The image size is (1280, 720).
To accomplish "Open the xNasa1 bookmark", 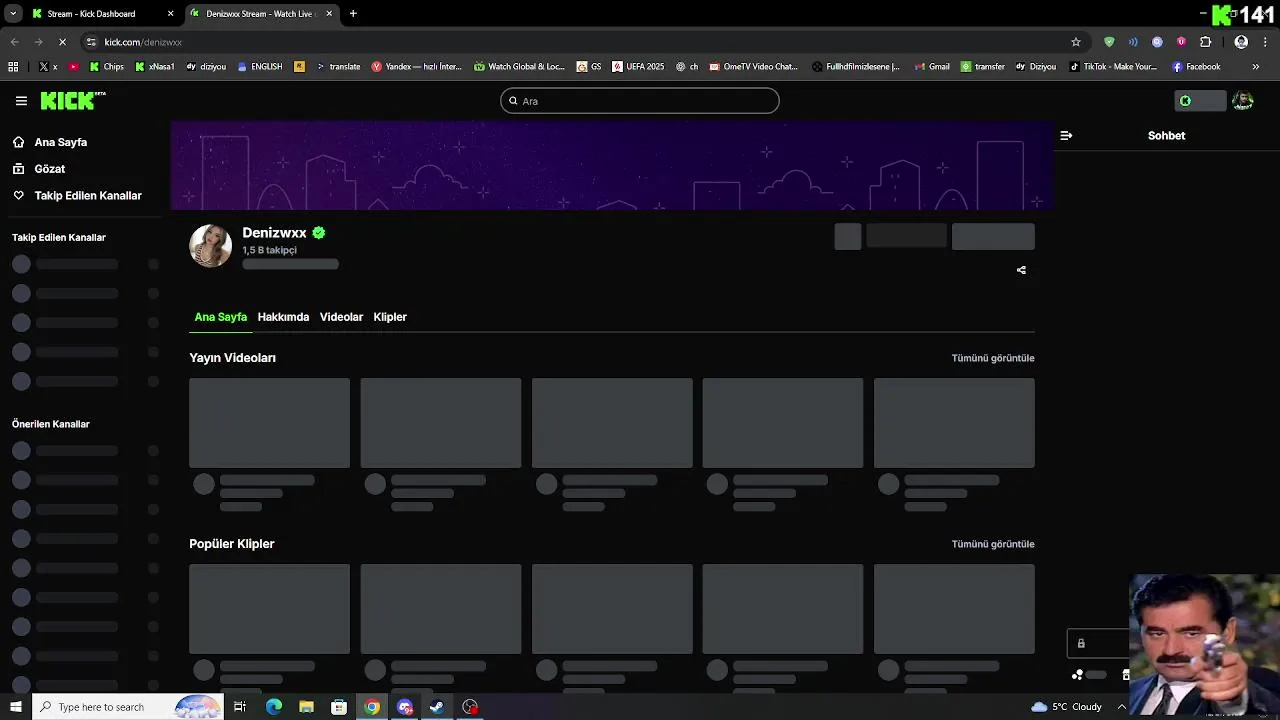I will [x=154, y=67].
